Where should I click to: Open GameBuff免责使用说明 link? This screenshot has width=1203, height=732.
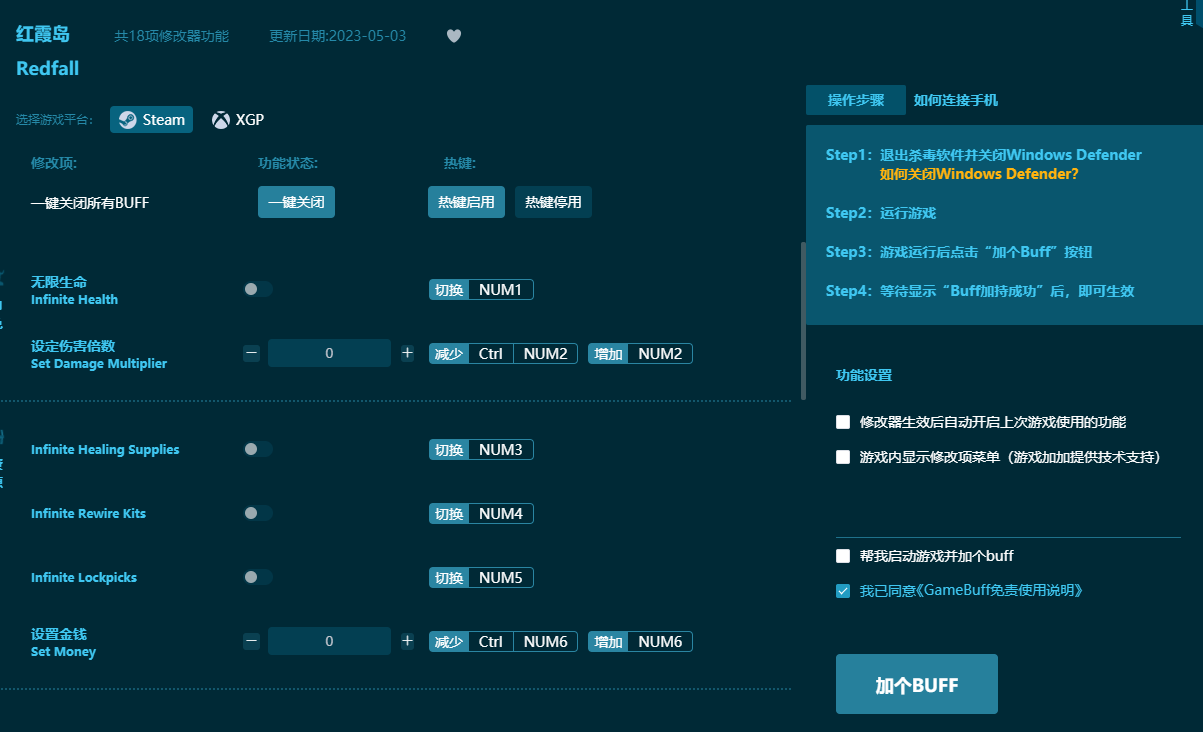coord(1002,591)
